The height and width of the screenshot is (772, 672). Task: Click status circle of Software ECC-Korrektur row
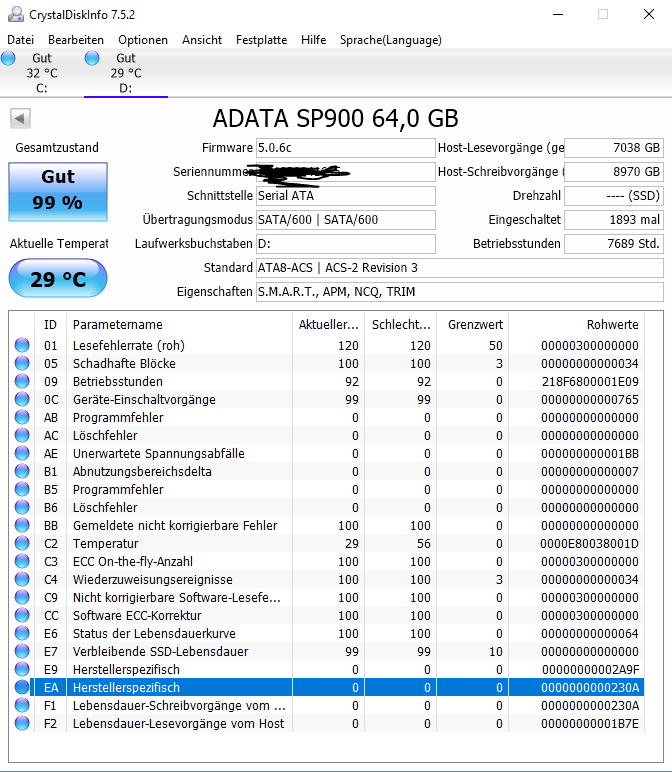tap(22, 615)
